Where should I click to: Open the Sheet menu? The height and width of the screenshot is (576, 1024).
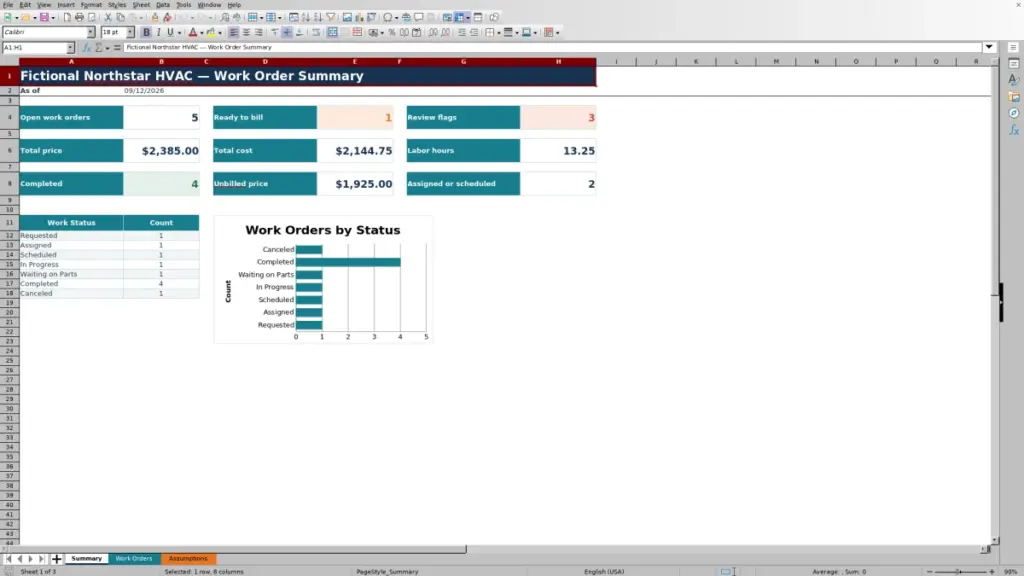pos(141,5)
